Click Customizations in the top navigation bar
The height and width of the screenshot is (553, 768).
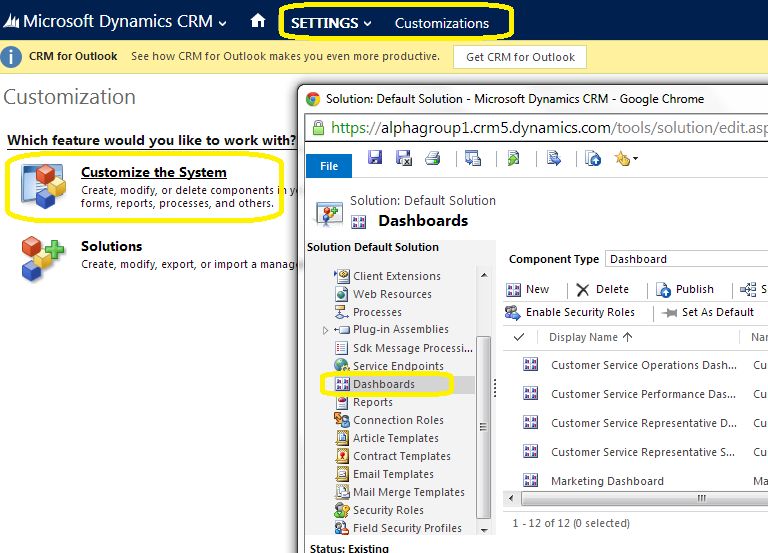pos(442,23)
